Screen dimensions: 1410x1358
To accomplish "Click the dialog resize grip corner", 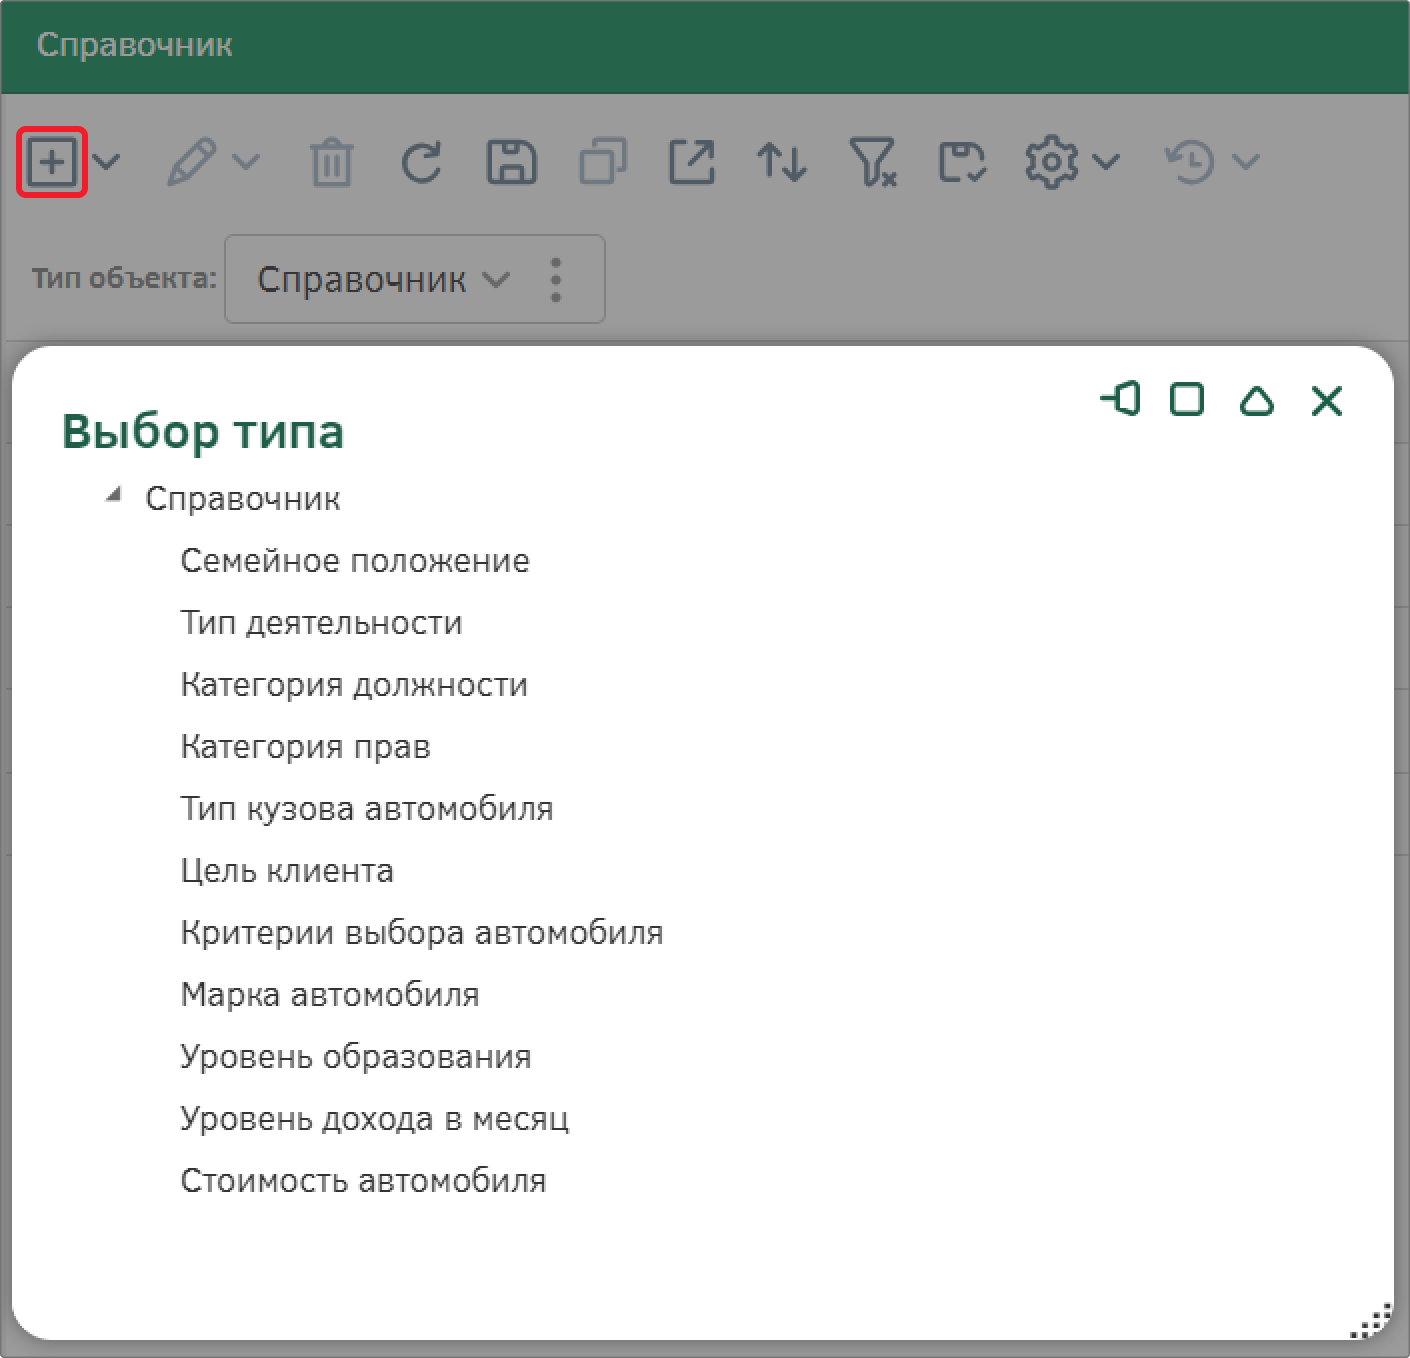I will coord(1372,1320).
